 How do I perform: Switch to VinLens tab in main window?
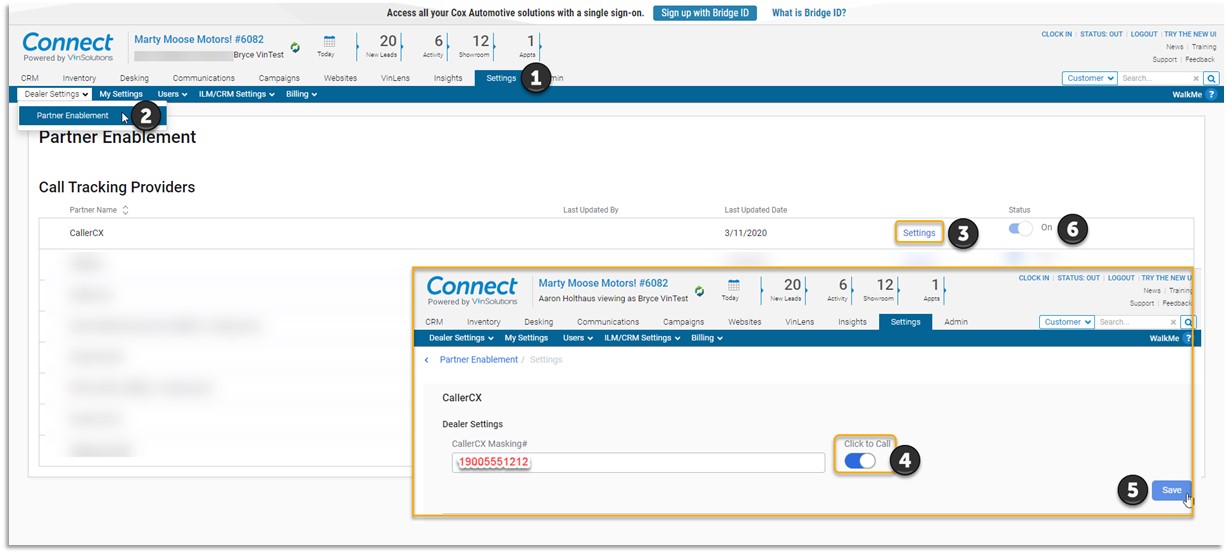pos(395,78)
